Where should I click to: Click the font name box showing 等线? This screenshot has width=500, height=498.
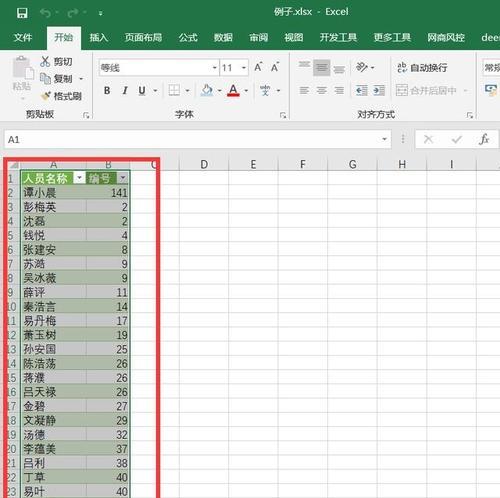(x=155, y=68)
